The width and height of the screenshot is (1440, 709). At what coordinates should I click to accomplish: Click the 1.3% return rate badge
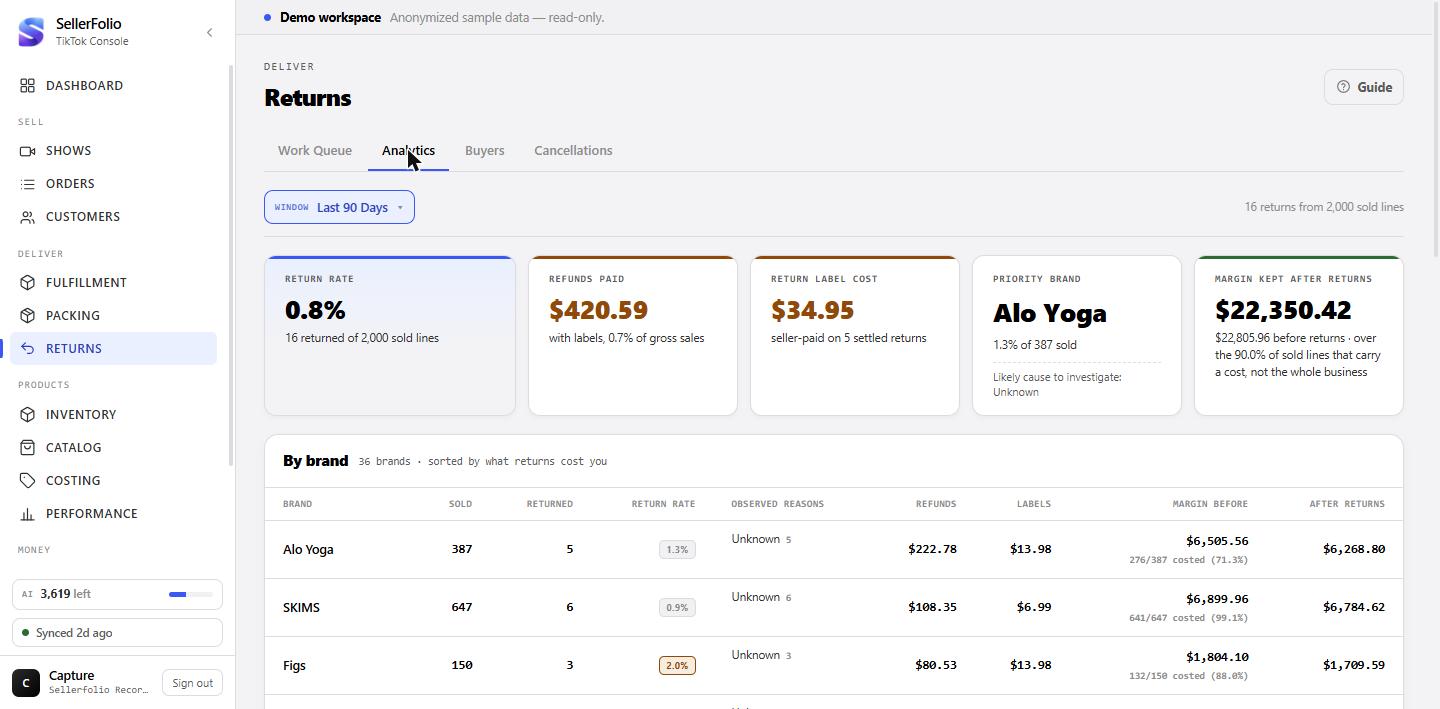pos(677,549)
